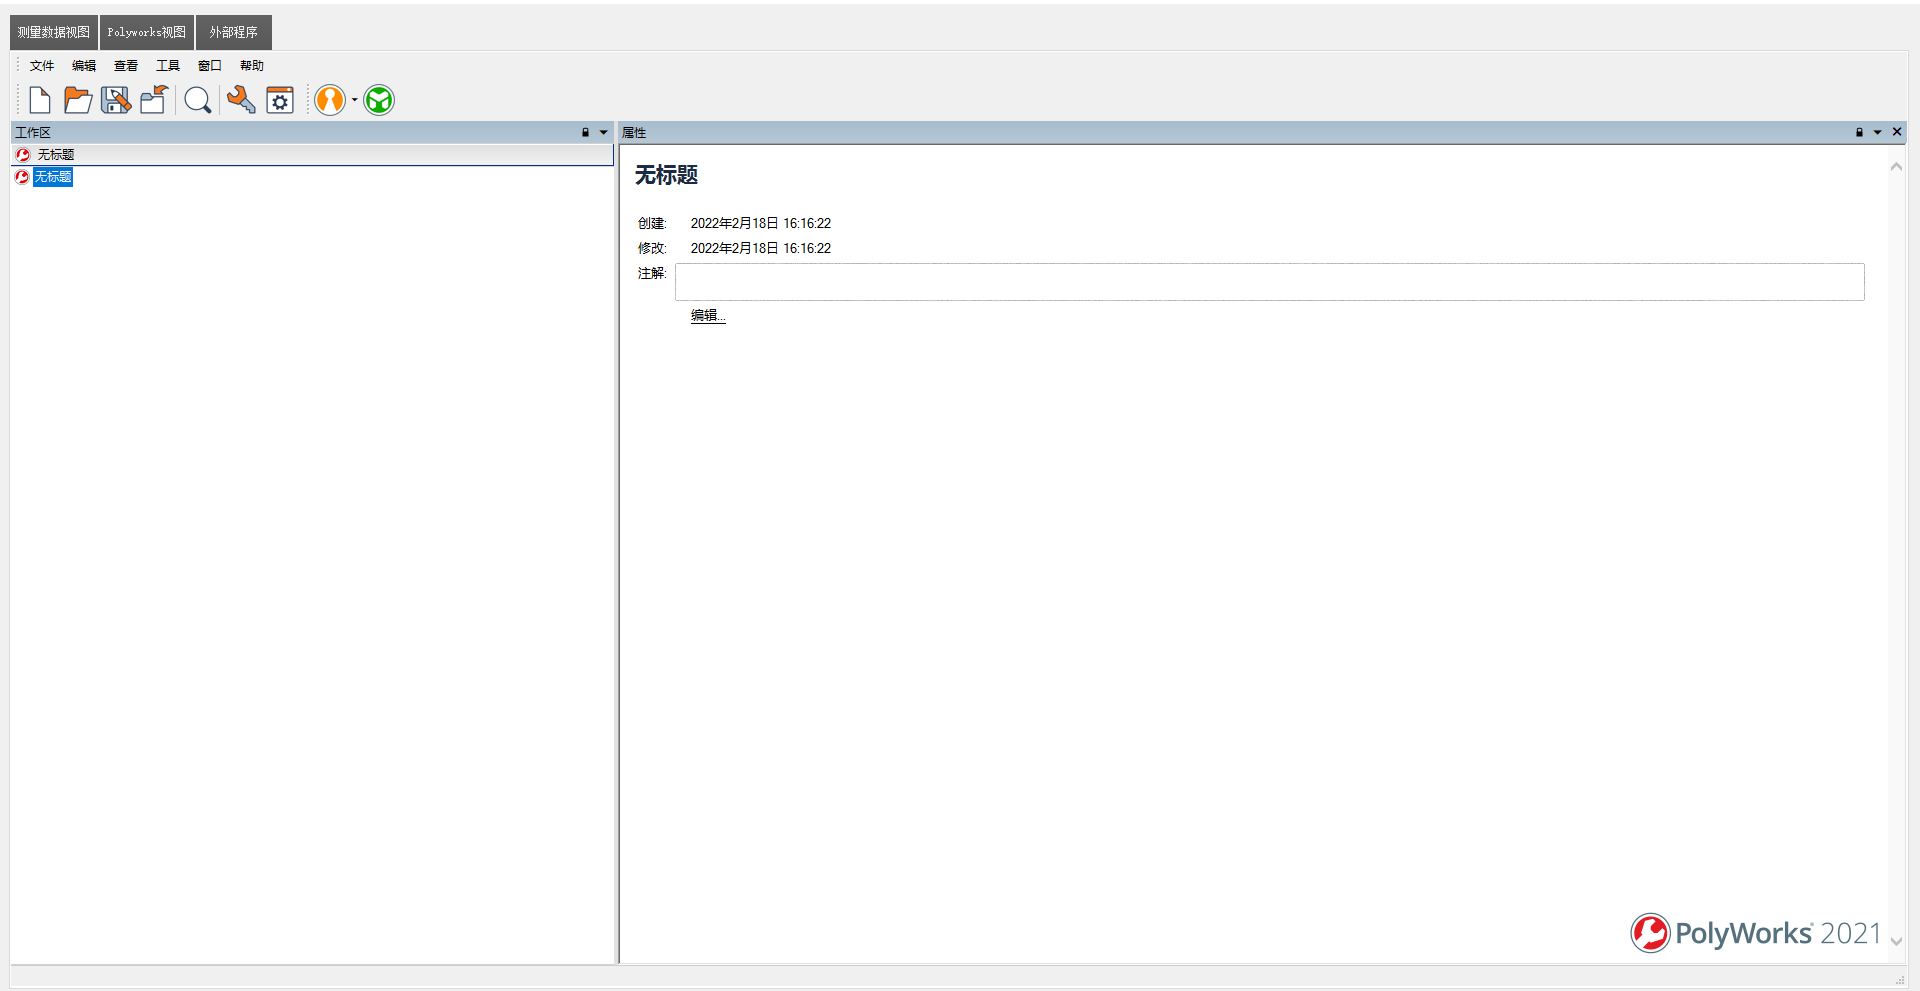1920x991 pixels.
Task: Activate the search magnifier icon
Action: pos(197,100)
